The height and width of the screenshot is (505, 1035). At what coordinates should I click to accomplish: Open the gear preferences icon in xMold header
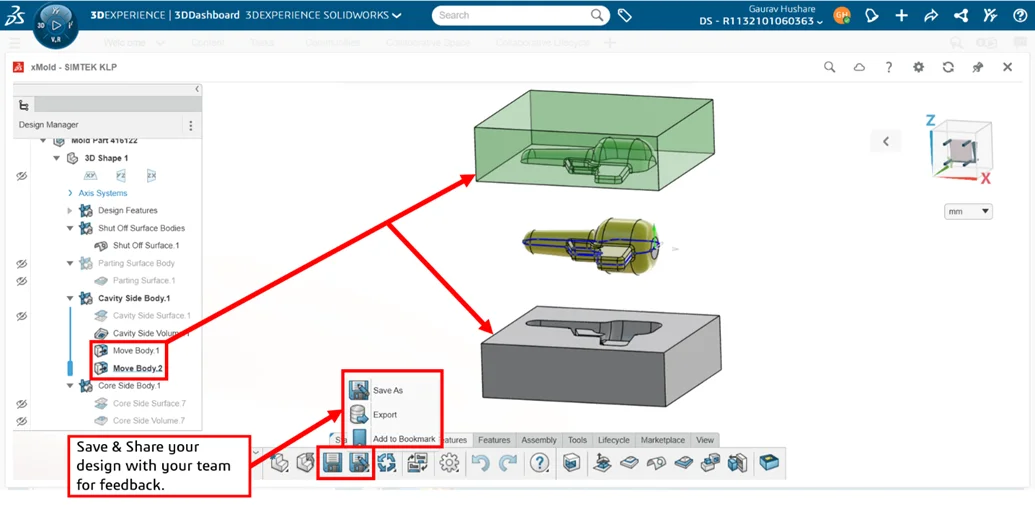click(918, 67)
